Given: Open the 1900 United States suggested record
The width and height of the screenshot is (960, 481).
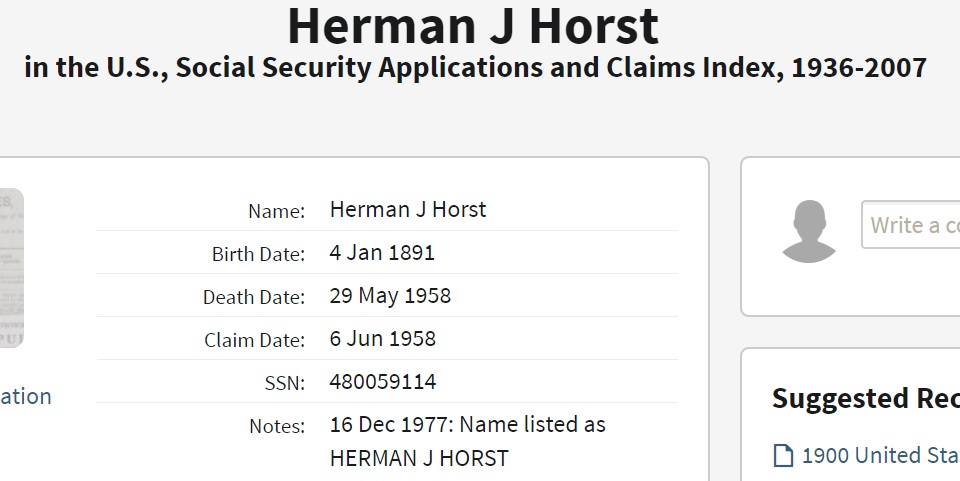Looking at the screenshot, I should (x=880, y=456).
